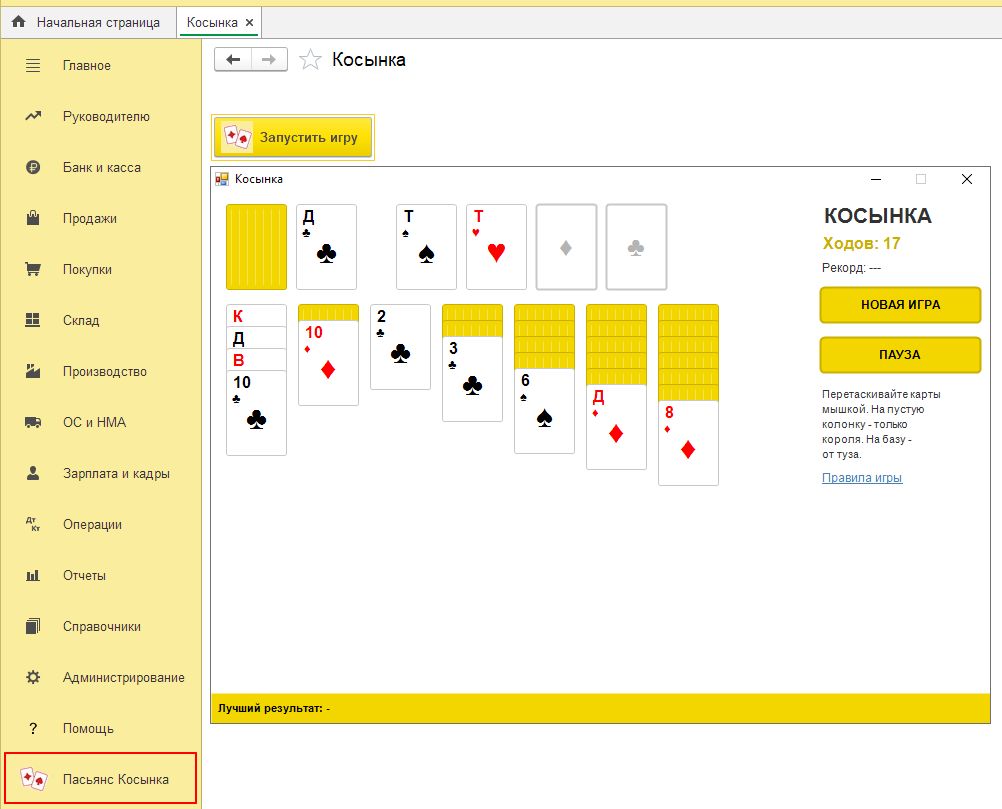Click the forward arrow navigation button
The width and height of the screenshot is (1002, 809).
pyautogui.click(x=269, y=59)
